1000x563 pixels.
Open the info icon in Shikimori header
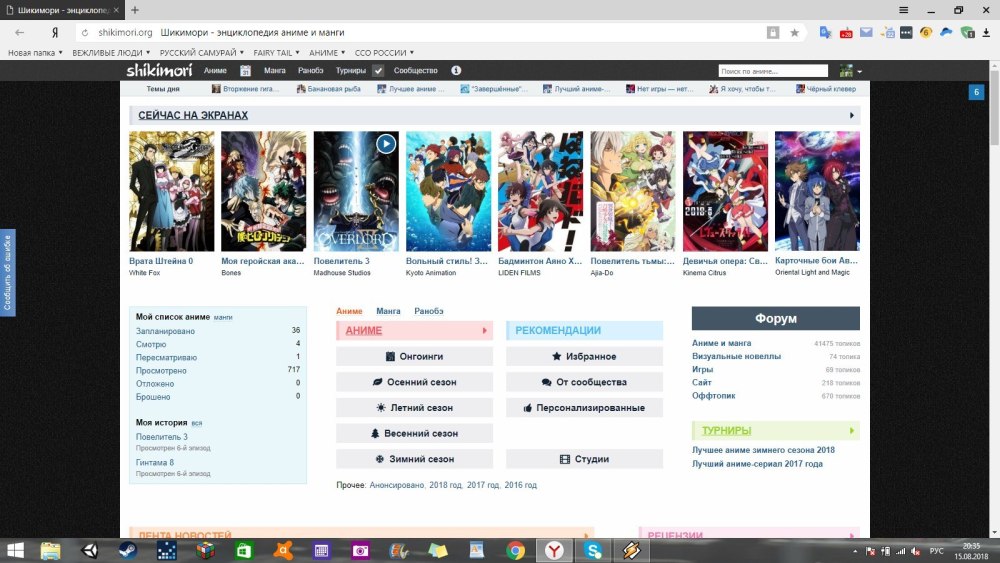[x=456, y=71]
